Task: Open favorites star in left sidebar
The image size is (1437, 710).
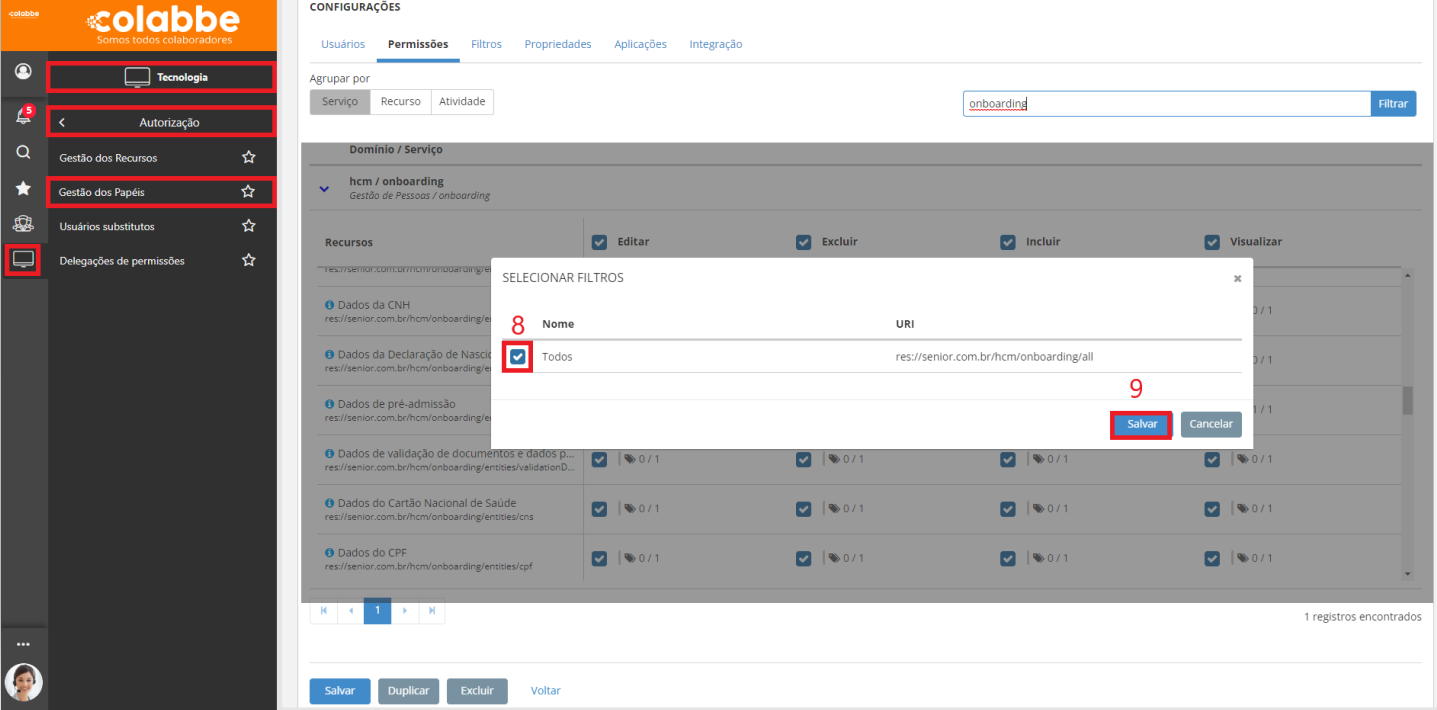Action: tap(23, 189)
